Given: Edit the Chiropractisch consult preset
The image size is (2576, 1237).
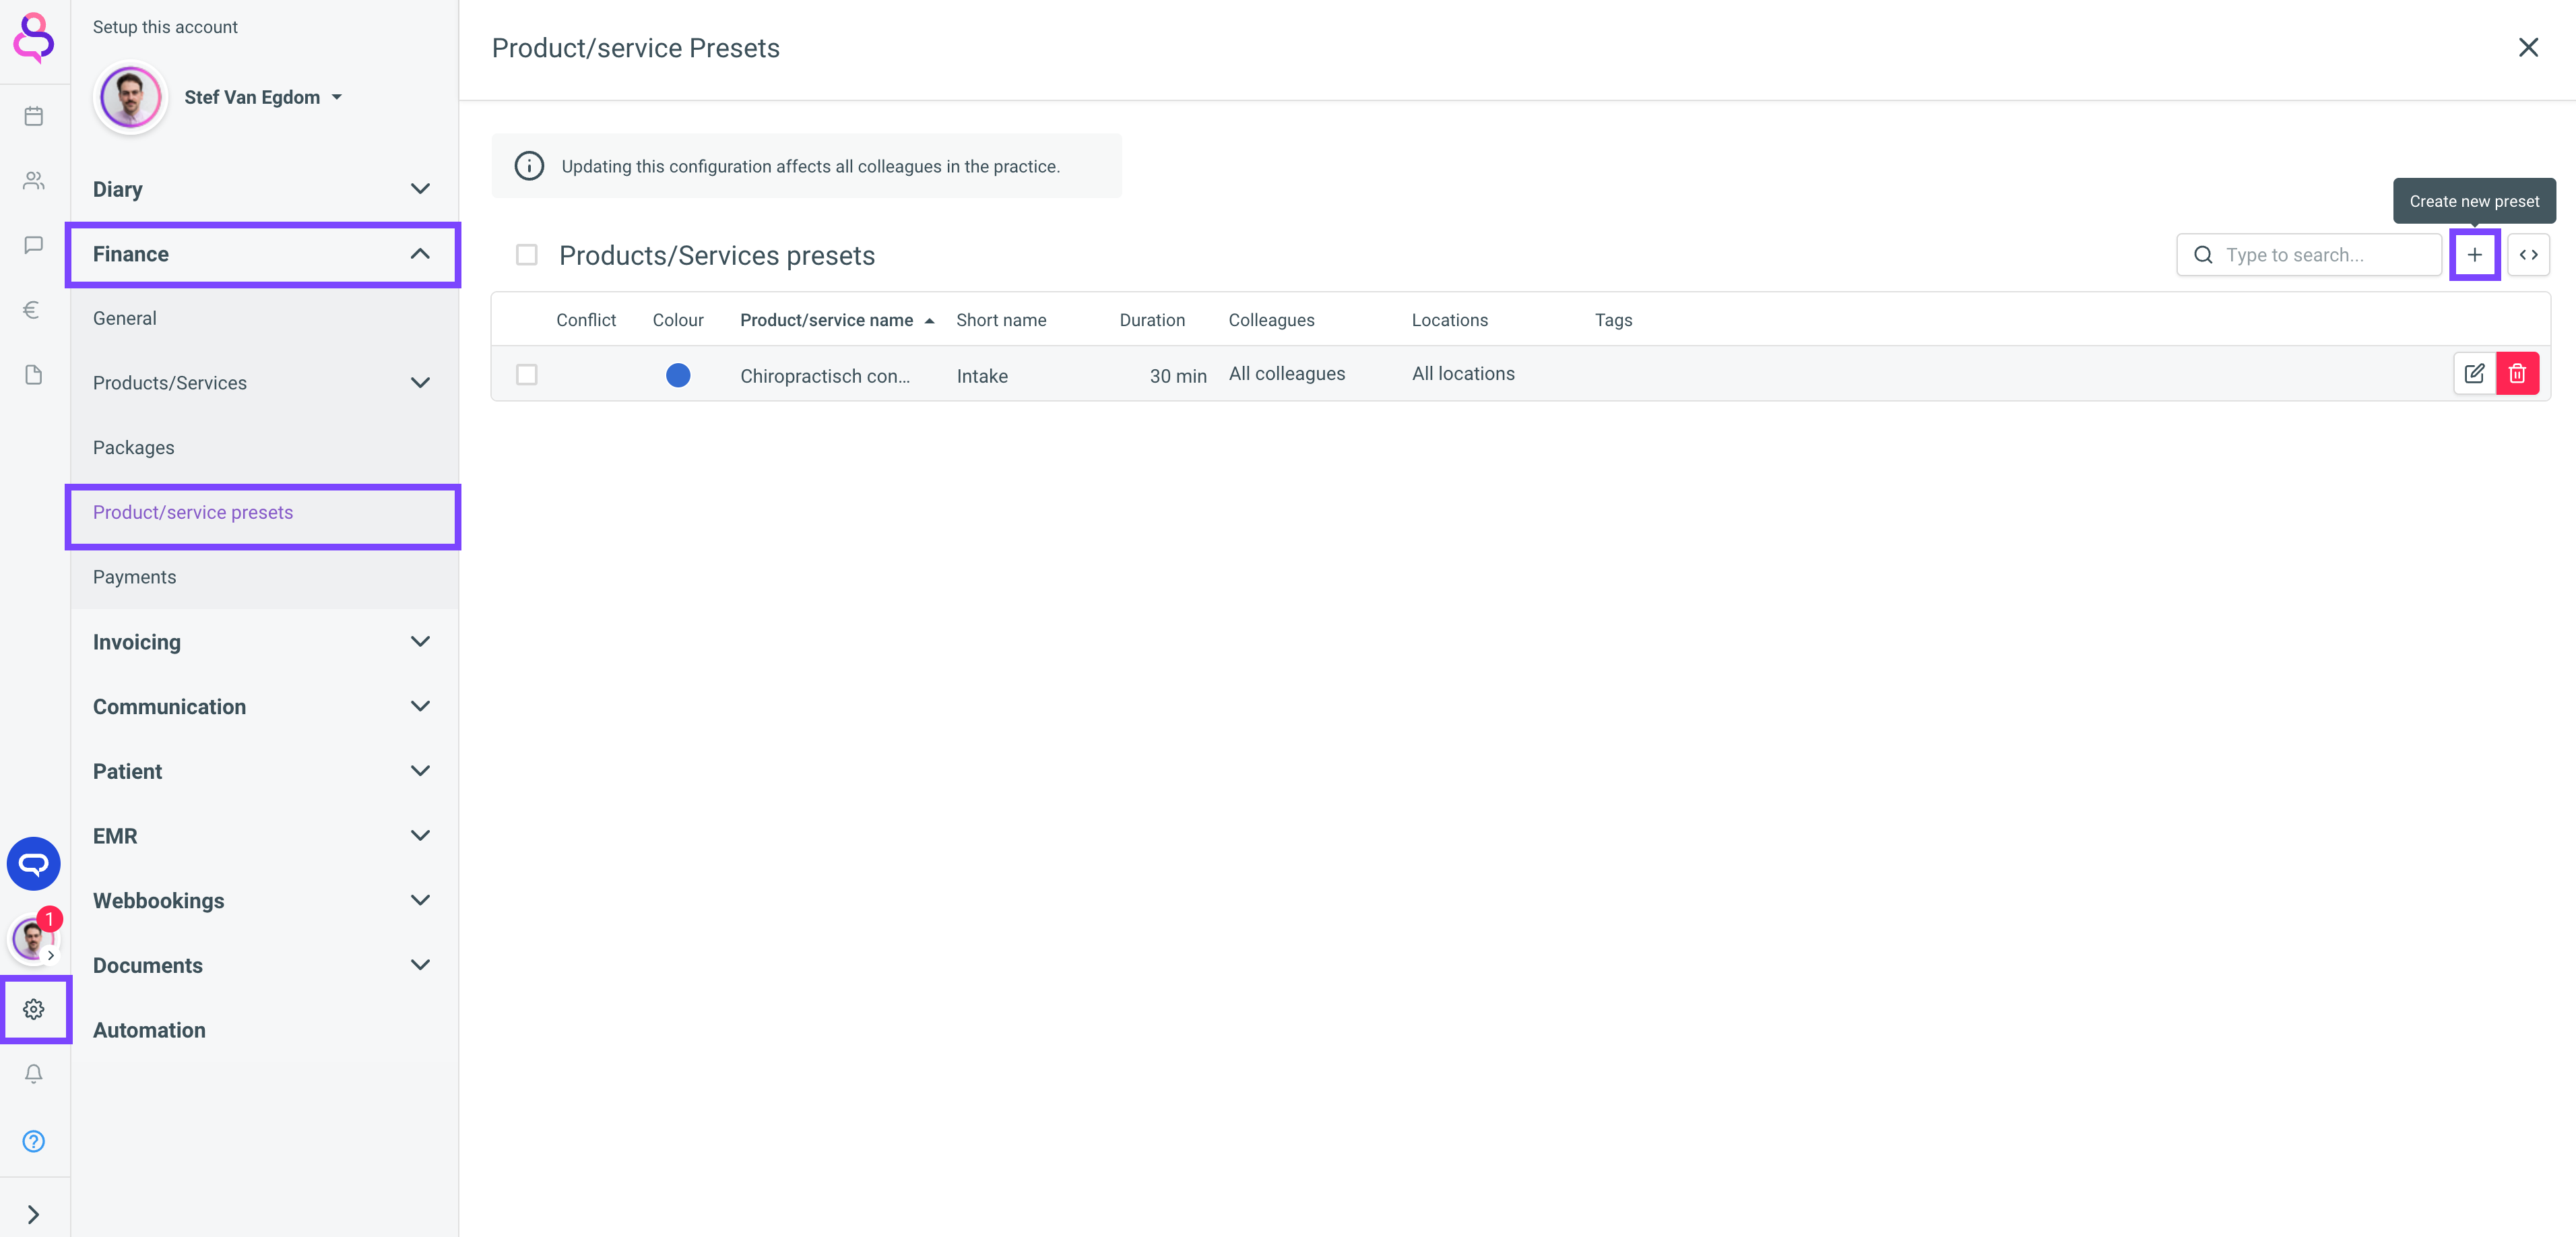Looking at the screenshot, I should point(2475,374).
